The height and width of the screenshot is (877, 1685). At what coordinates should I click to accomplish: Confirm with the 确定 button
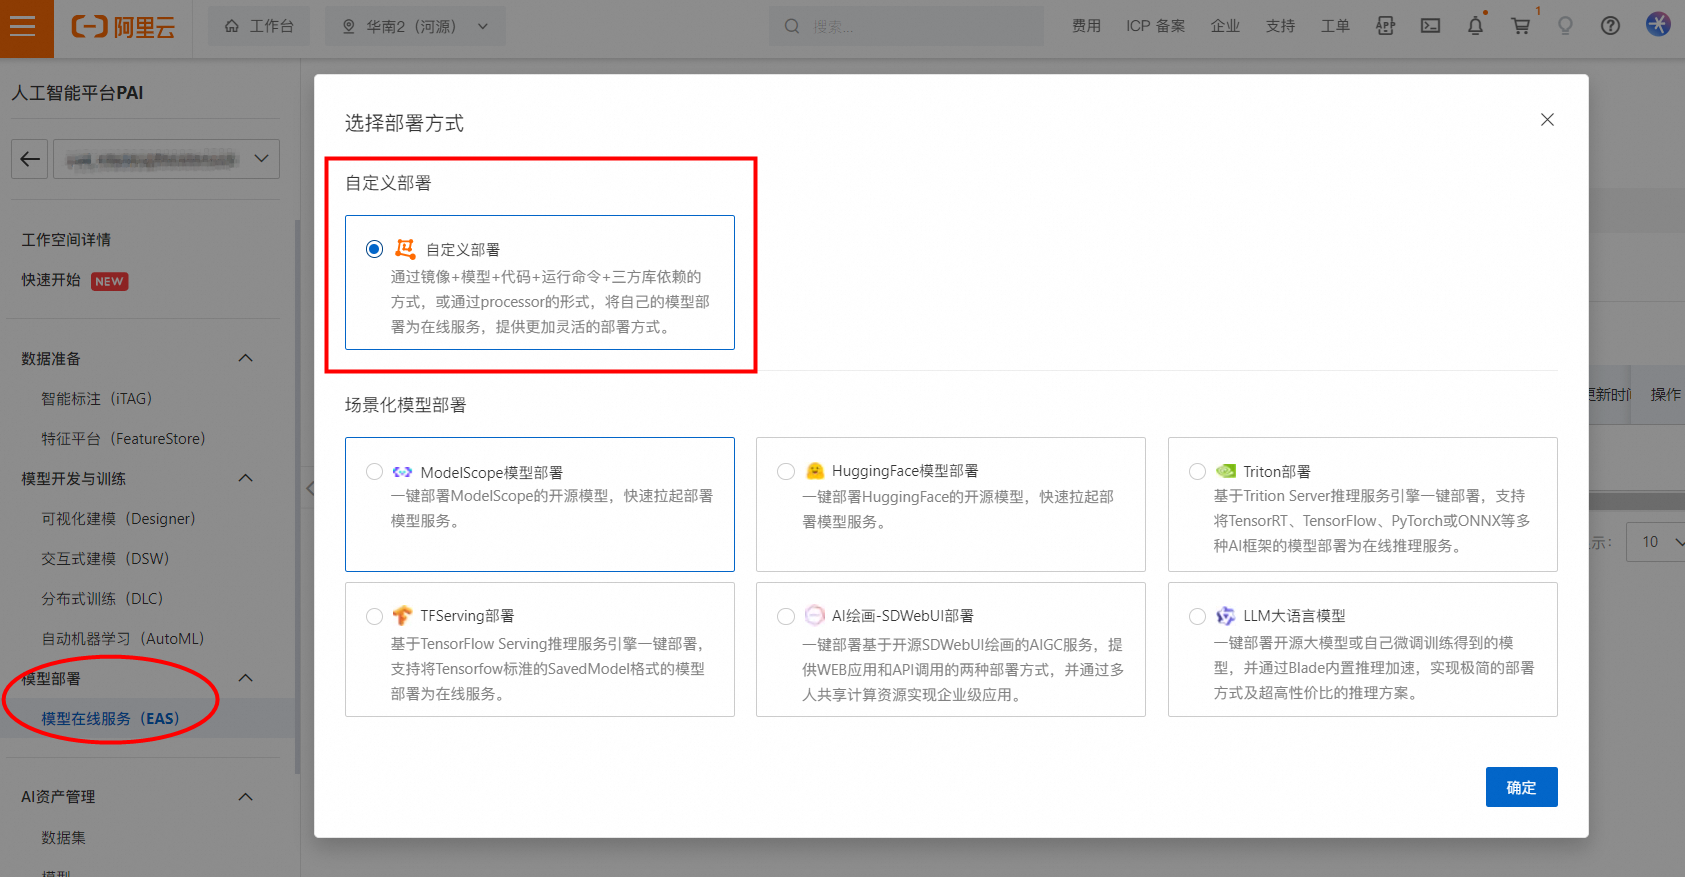(1521, 787)
